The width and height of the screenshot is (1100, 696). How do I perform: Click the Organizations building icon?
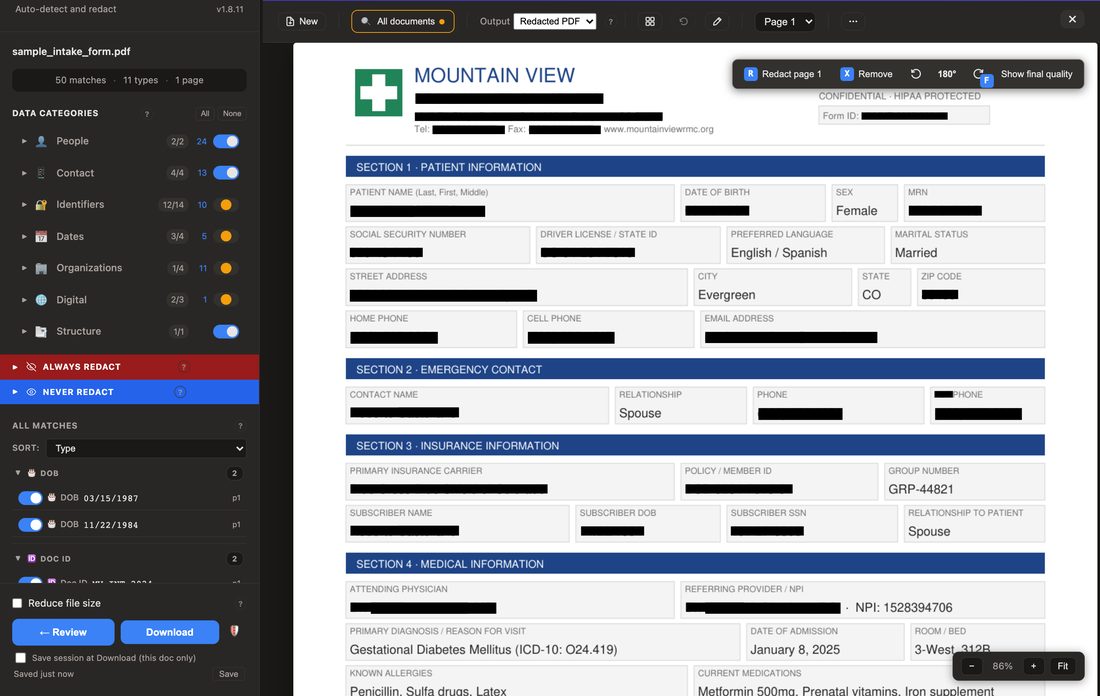tap(41, 268)
